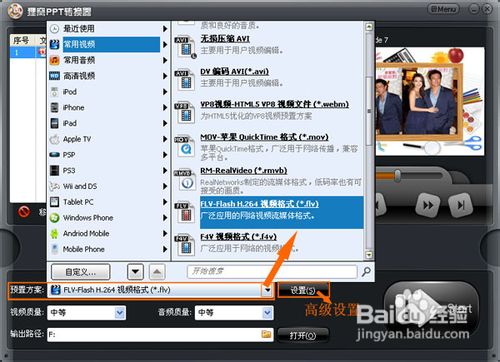Expand the iPad submenu arrow
The image size is (500, 362).
tap(165, 123)
